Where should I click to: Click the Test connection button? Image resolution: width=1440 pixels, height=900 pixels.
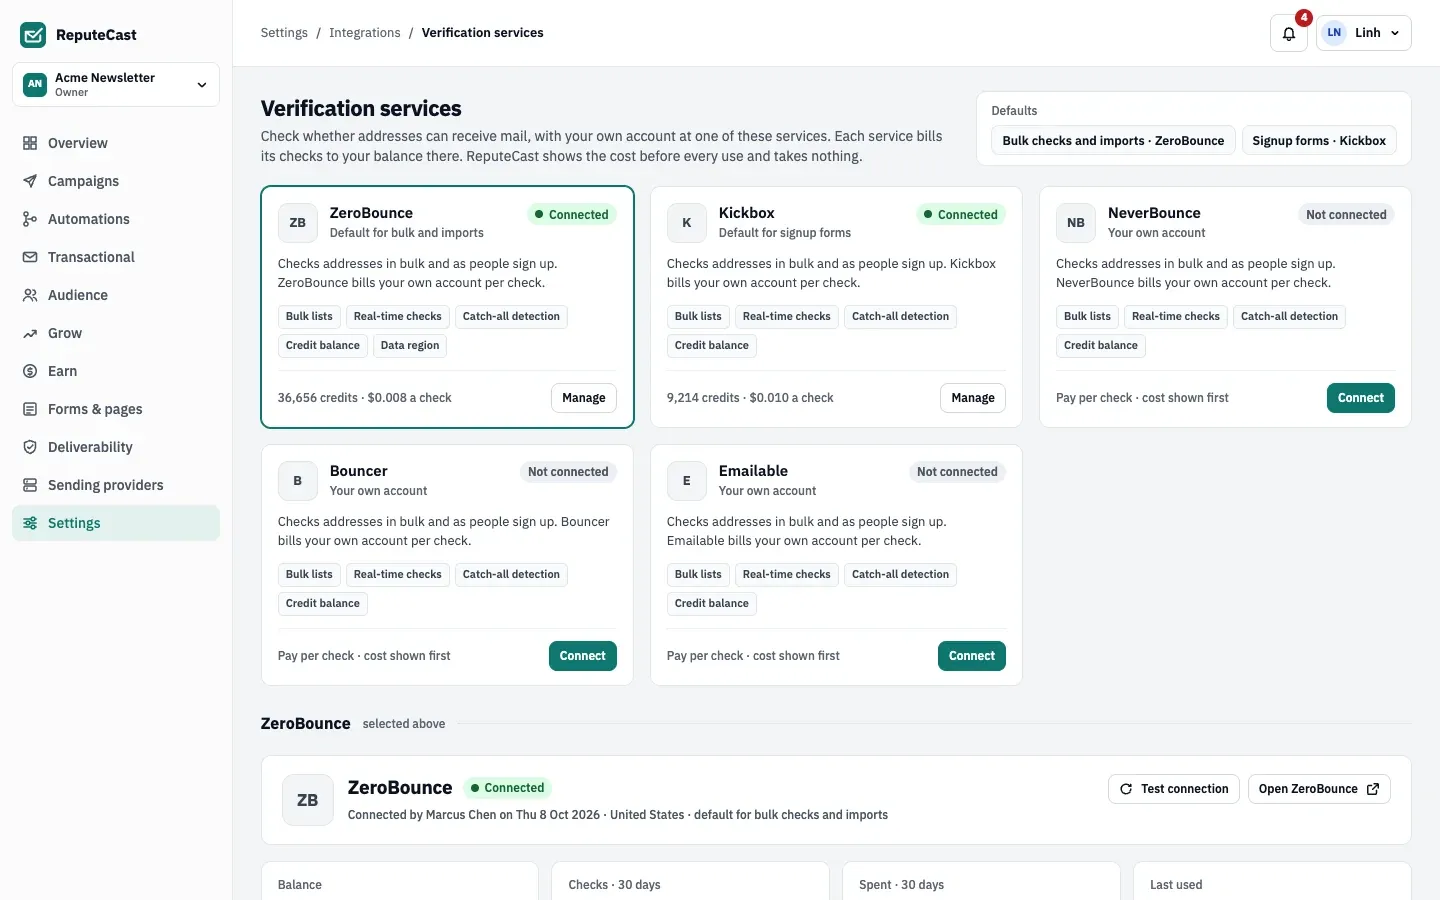coord(1174,789)
